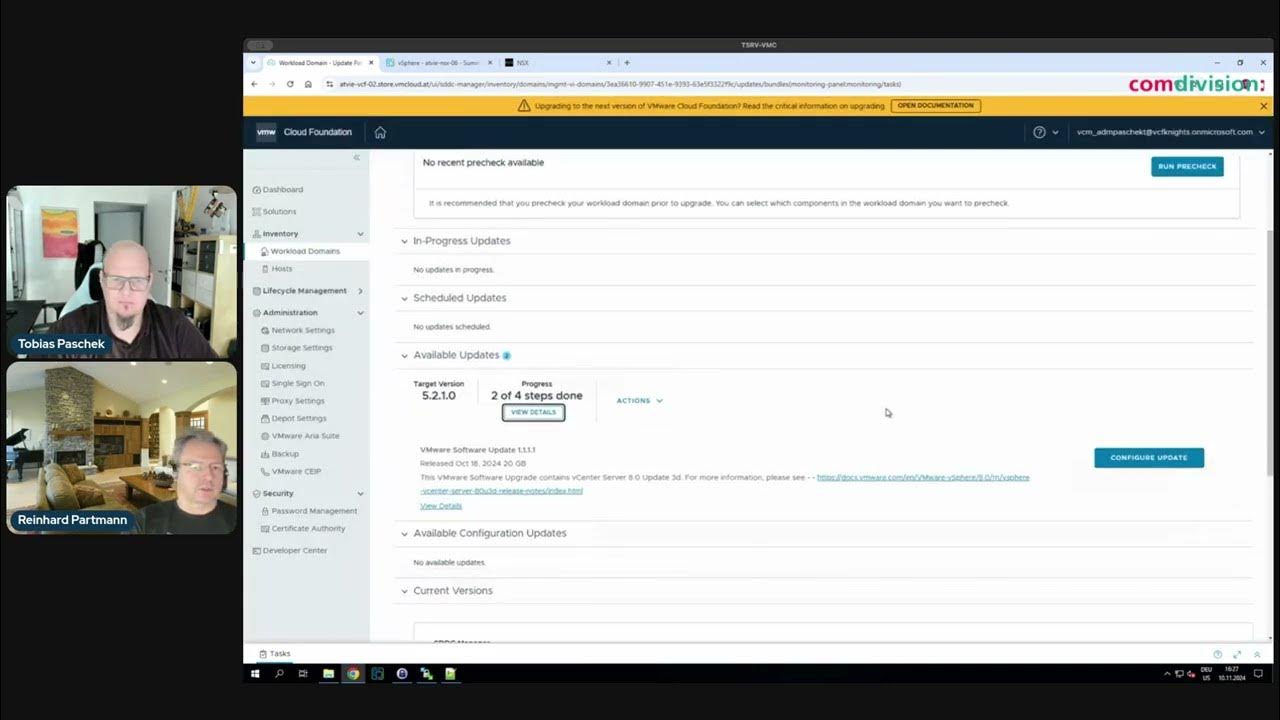The width and height of the screenshot is (1280, 720).
Task: Open the Actions dropdown
Action: tap(639, 401)
